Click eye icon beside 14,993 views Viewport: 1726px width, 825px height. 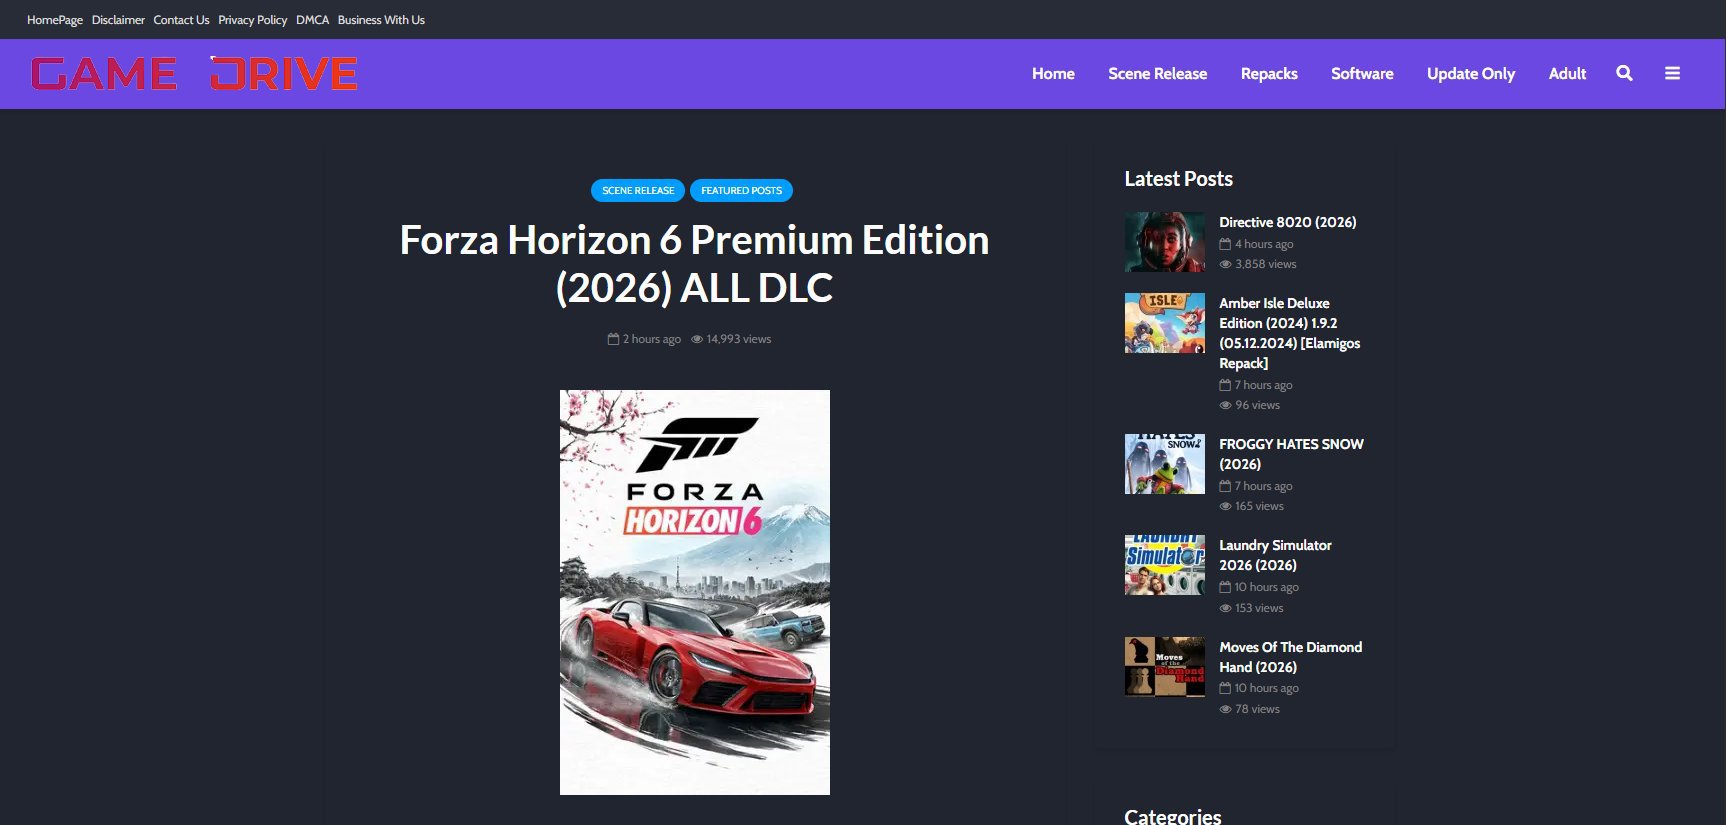tap(697, 339)
